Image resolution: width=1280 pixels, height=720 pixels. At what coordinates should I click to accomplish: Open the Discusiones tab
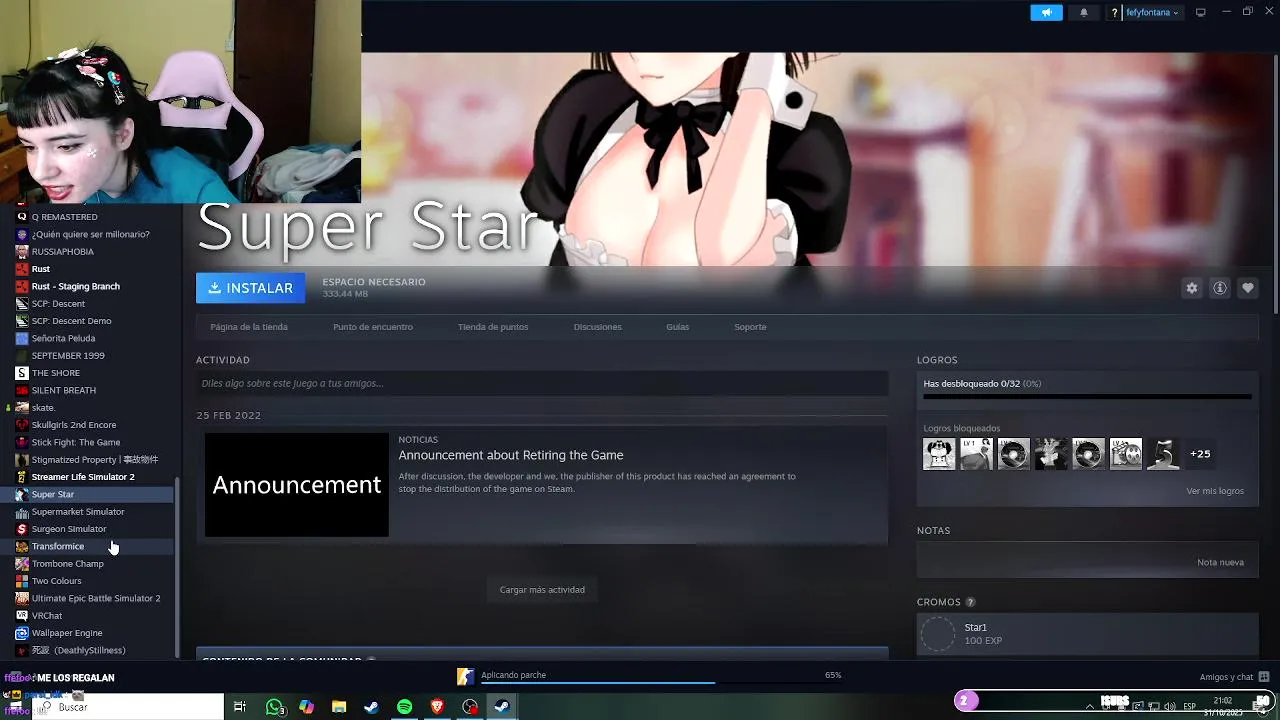[598, 327]
